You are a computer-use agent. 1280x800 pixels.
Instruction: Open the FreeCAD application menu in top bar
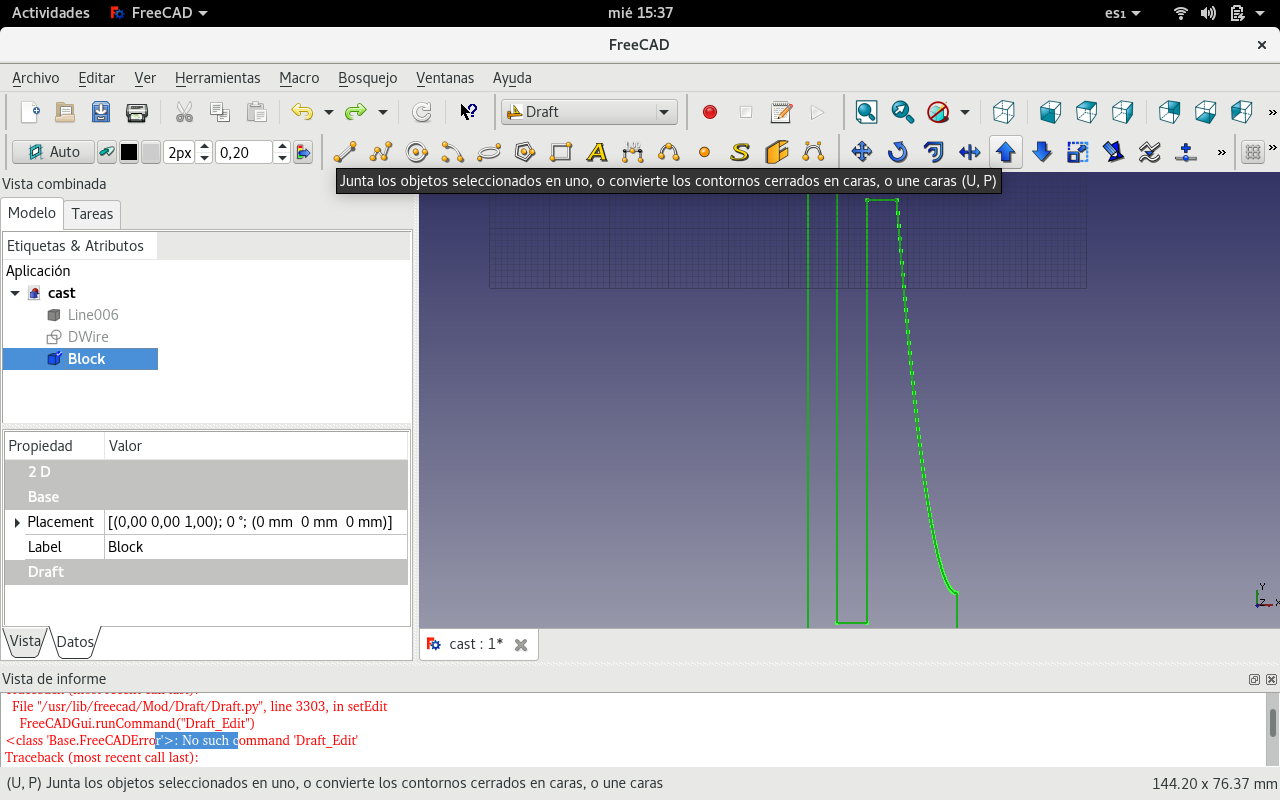(158, 13)
